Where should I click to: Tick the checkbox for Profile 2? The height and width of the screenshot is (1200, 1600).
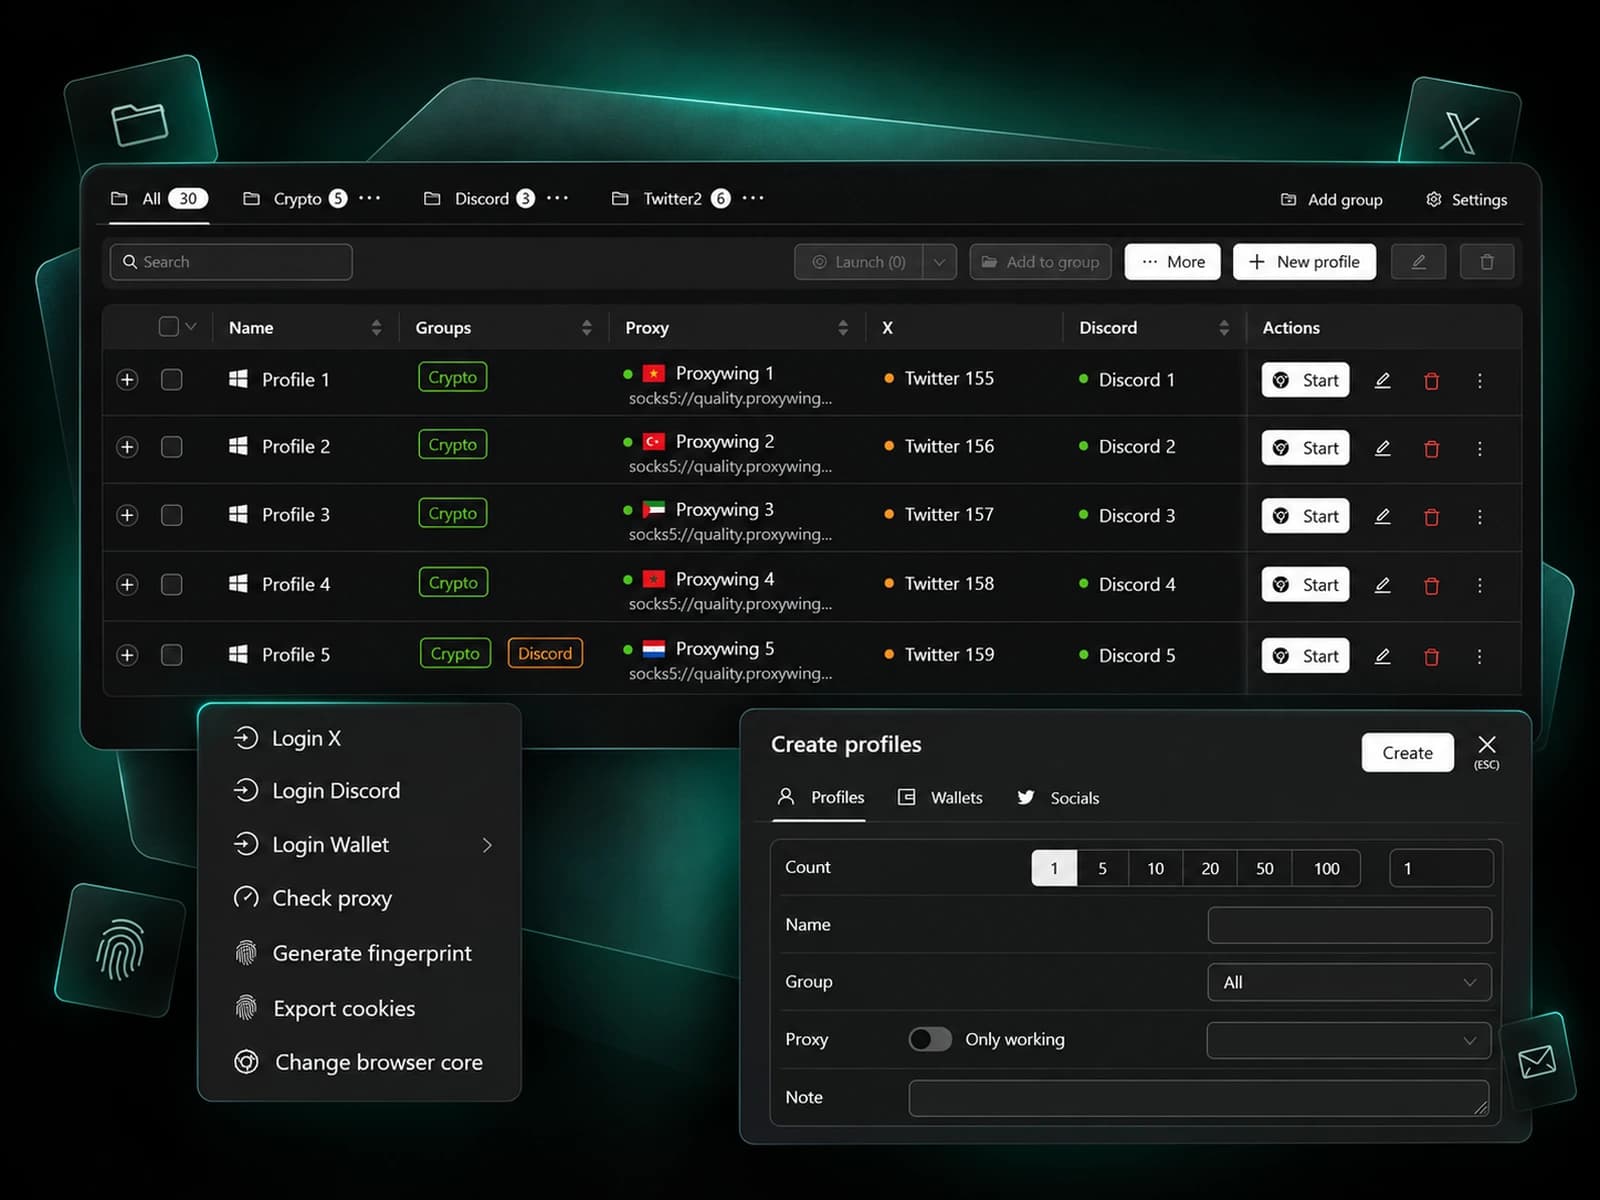click(x=172, y=447)
